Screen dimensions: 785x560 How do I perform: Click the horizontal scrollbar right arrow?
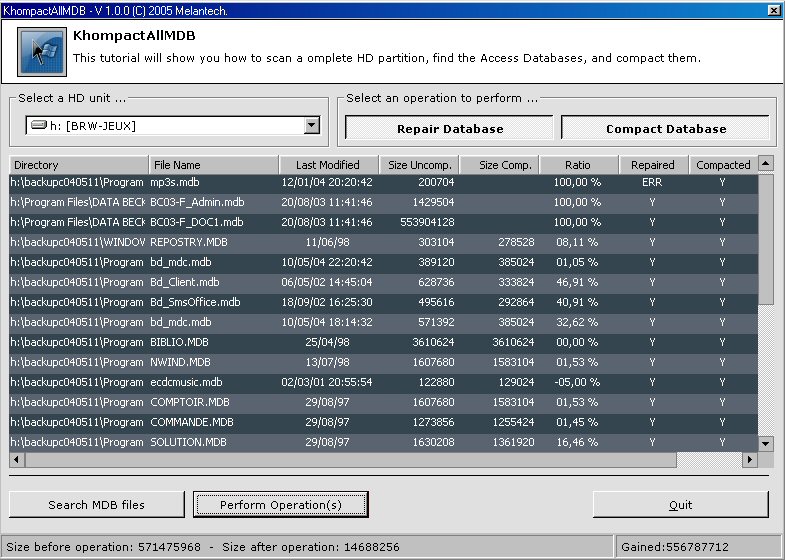749,460
